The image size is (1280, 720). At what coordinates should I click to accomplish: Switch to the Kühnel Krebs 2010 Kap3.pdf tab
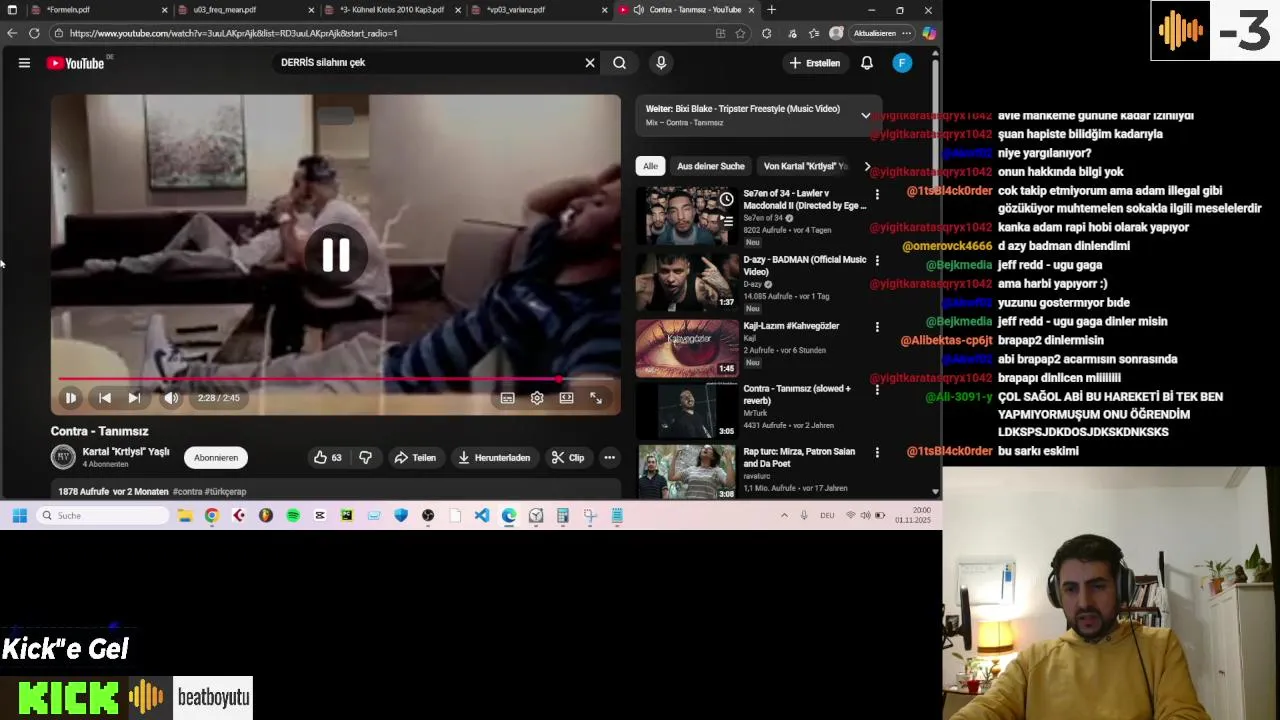392,10
